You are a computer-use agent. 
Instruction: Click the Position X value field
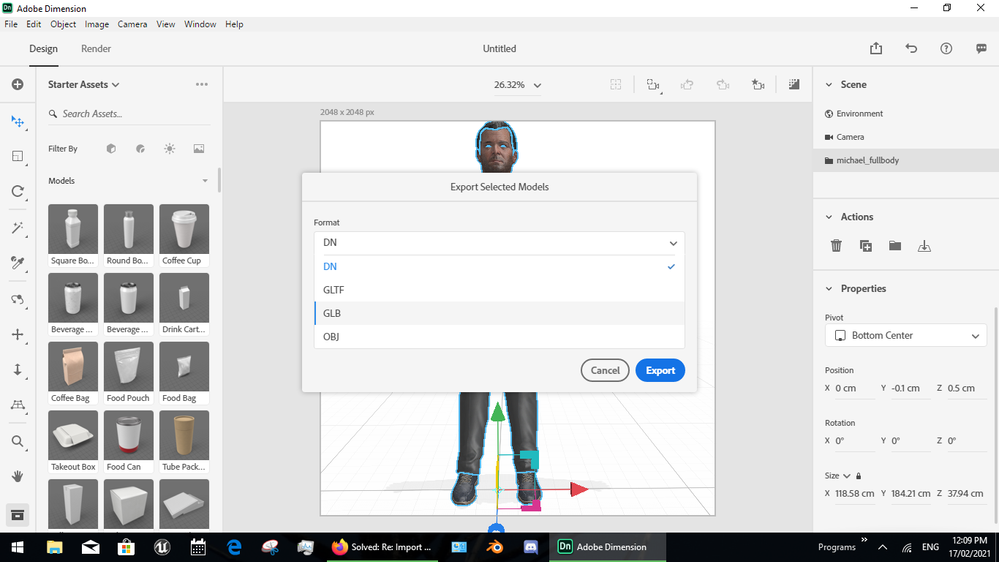854,388
